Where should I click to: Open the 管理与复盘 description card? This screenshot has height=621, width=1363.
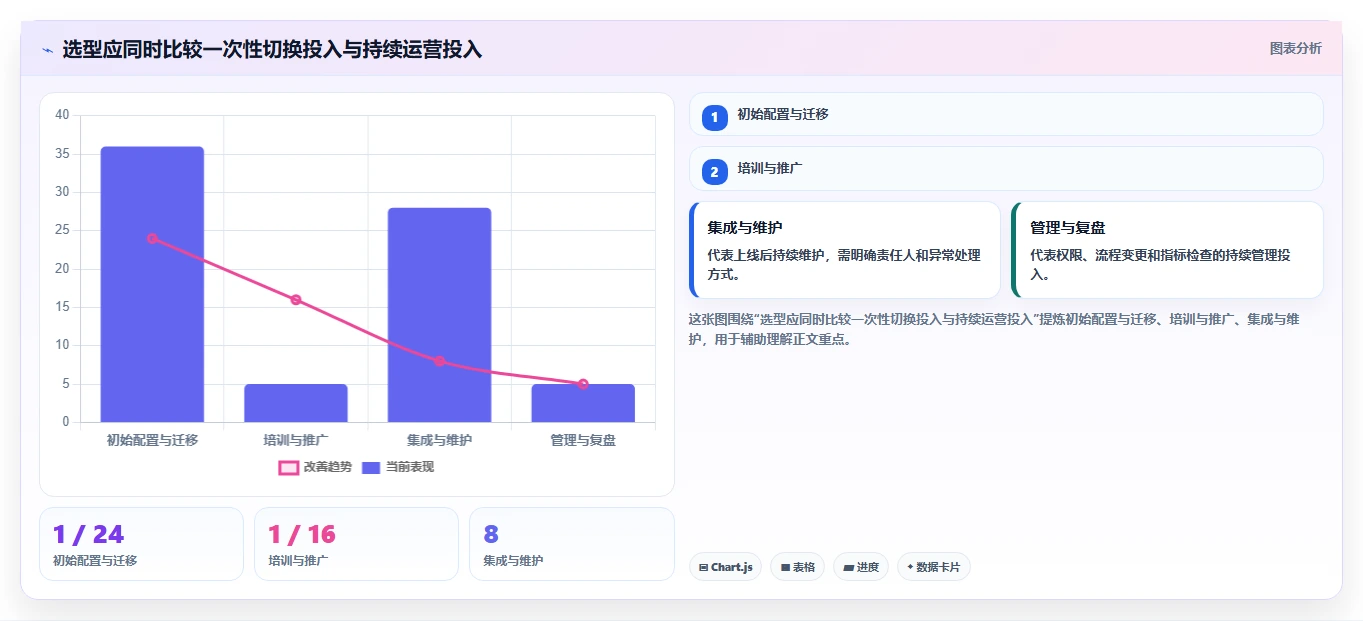point(1168,250)
